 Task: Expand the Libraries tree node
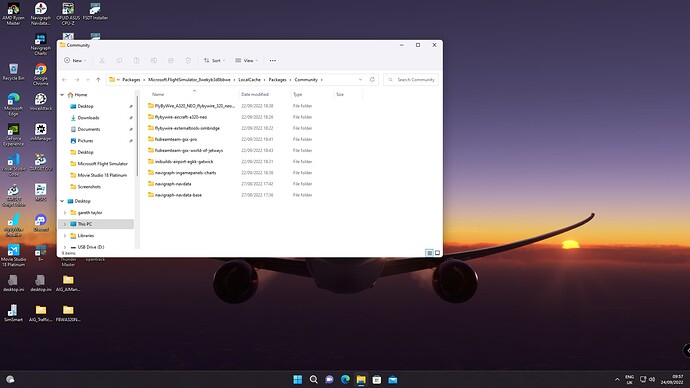pos(65,236)
